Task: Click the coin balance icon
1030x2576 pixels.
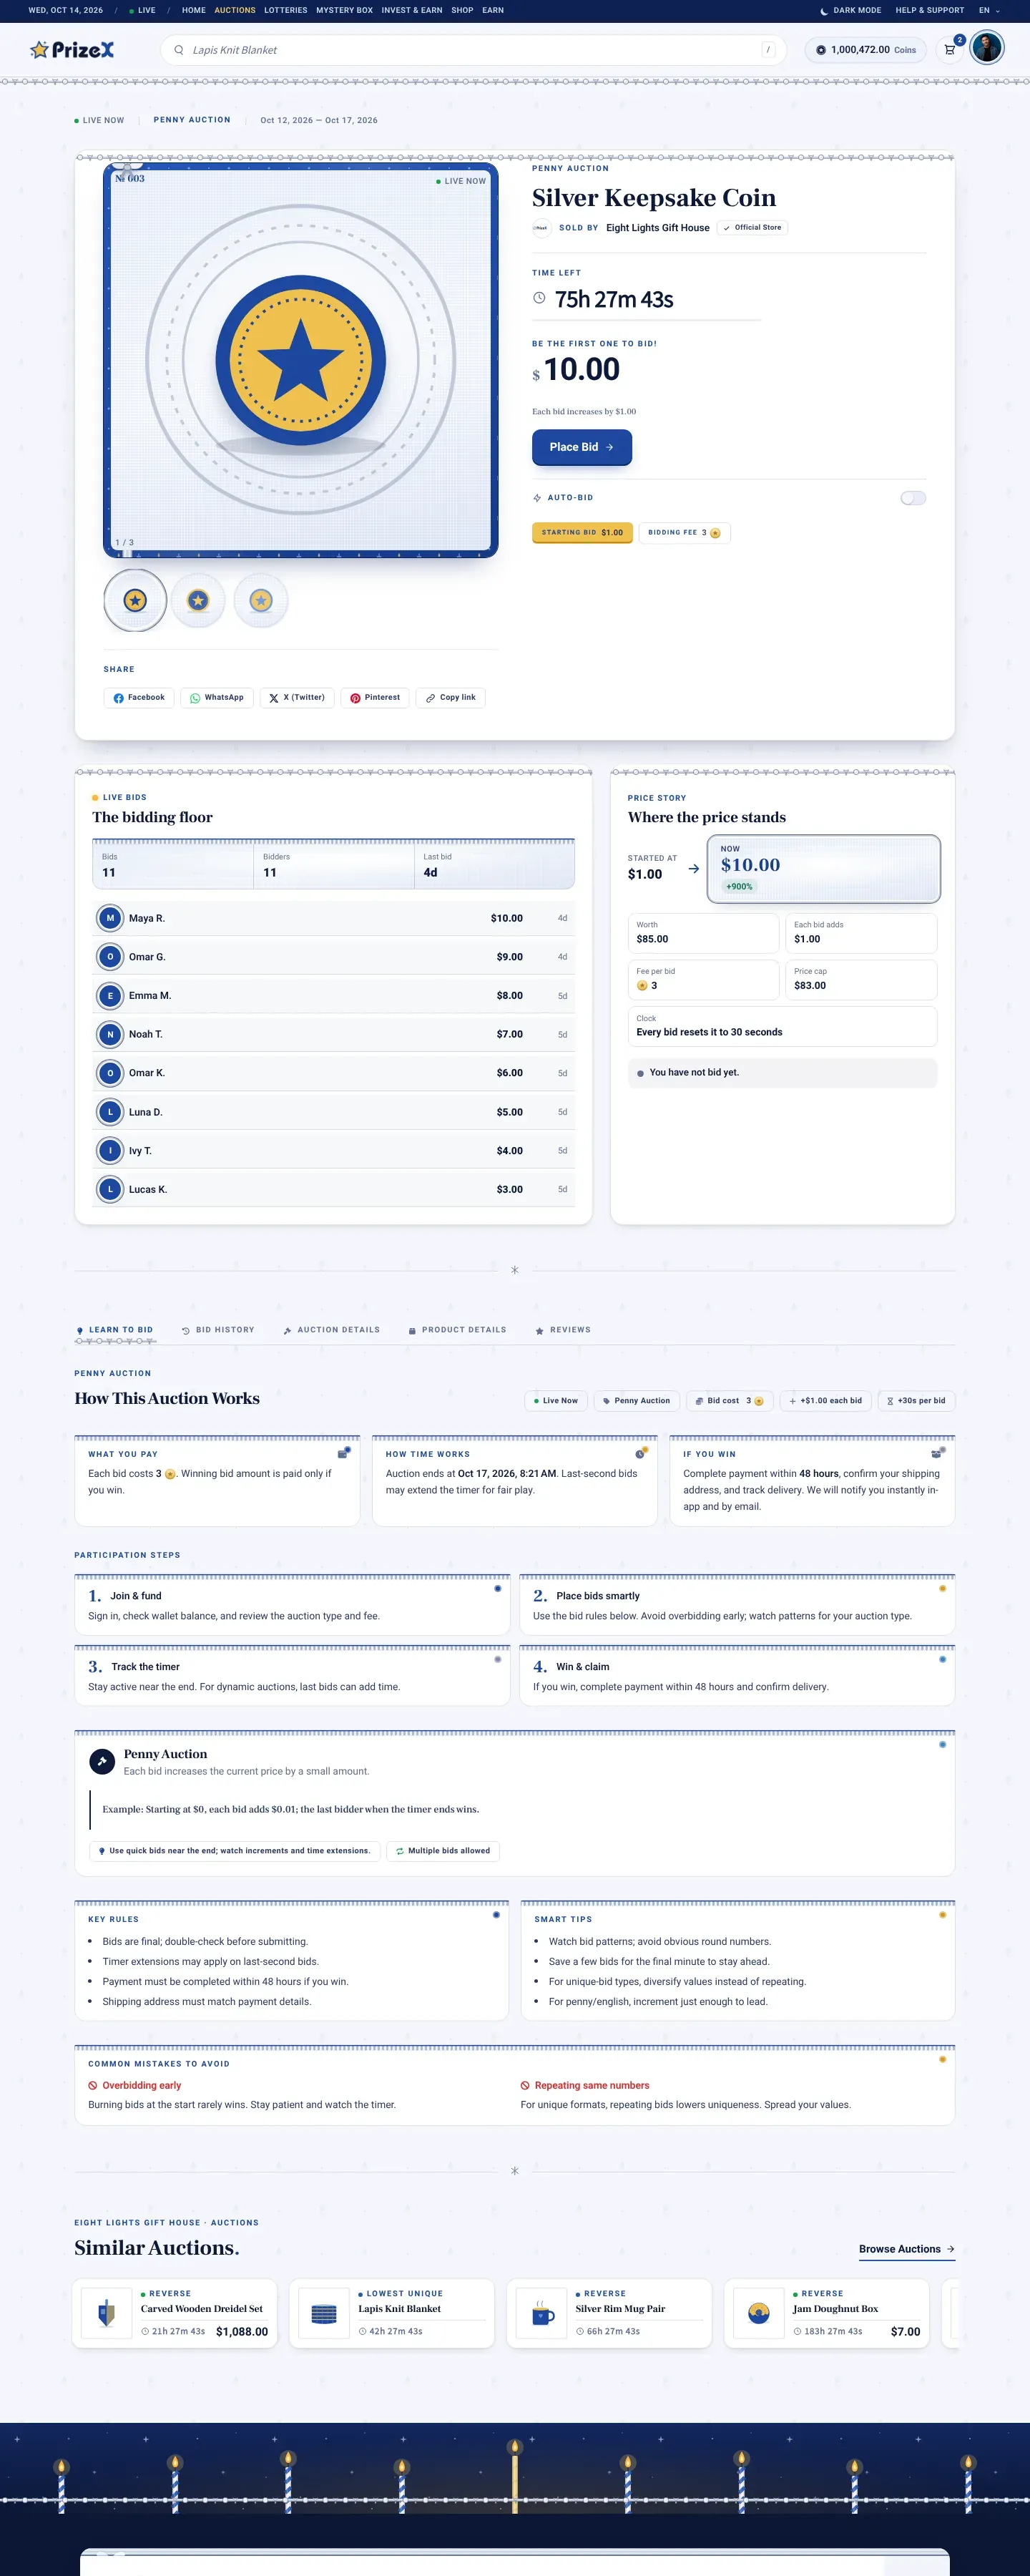Action: pos(821,50)
